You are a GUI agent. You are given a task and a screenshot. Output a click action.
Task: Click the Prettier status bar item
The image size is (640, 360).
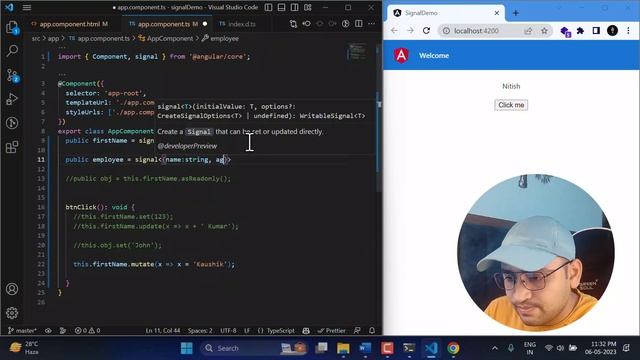[x=331, y=331]
